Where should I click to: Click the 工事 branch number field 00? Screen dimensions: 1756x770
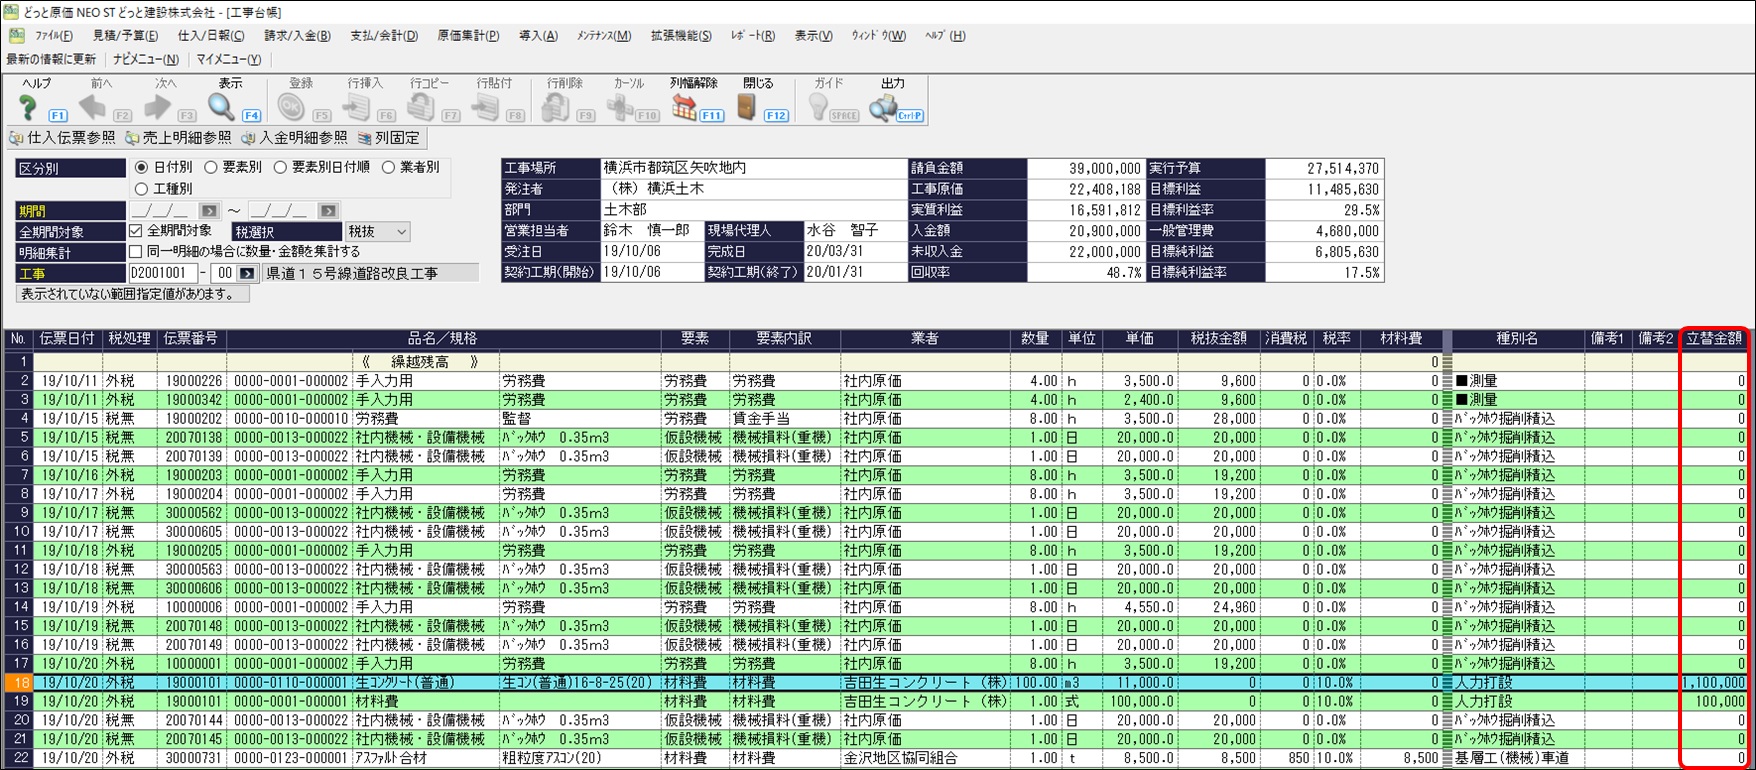(x=225, y=273)
